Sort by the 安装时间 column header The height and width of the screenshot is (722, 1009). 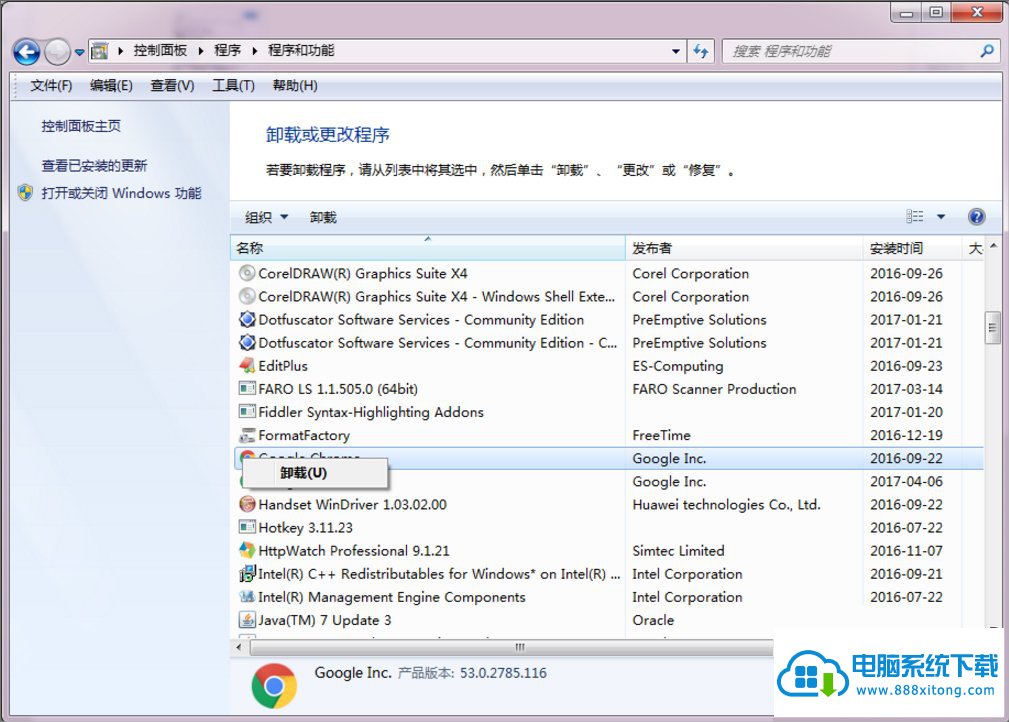(x=912, y=248)
